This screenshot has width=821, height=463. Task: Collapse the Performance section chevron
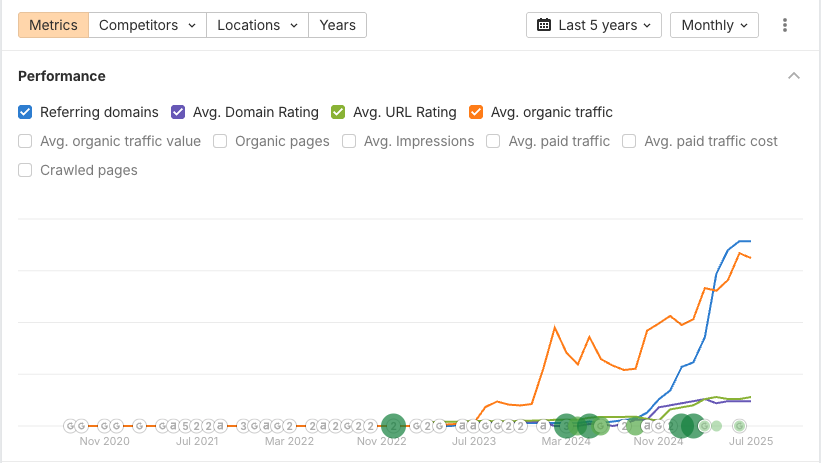click(794, 76)
